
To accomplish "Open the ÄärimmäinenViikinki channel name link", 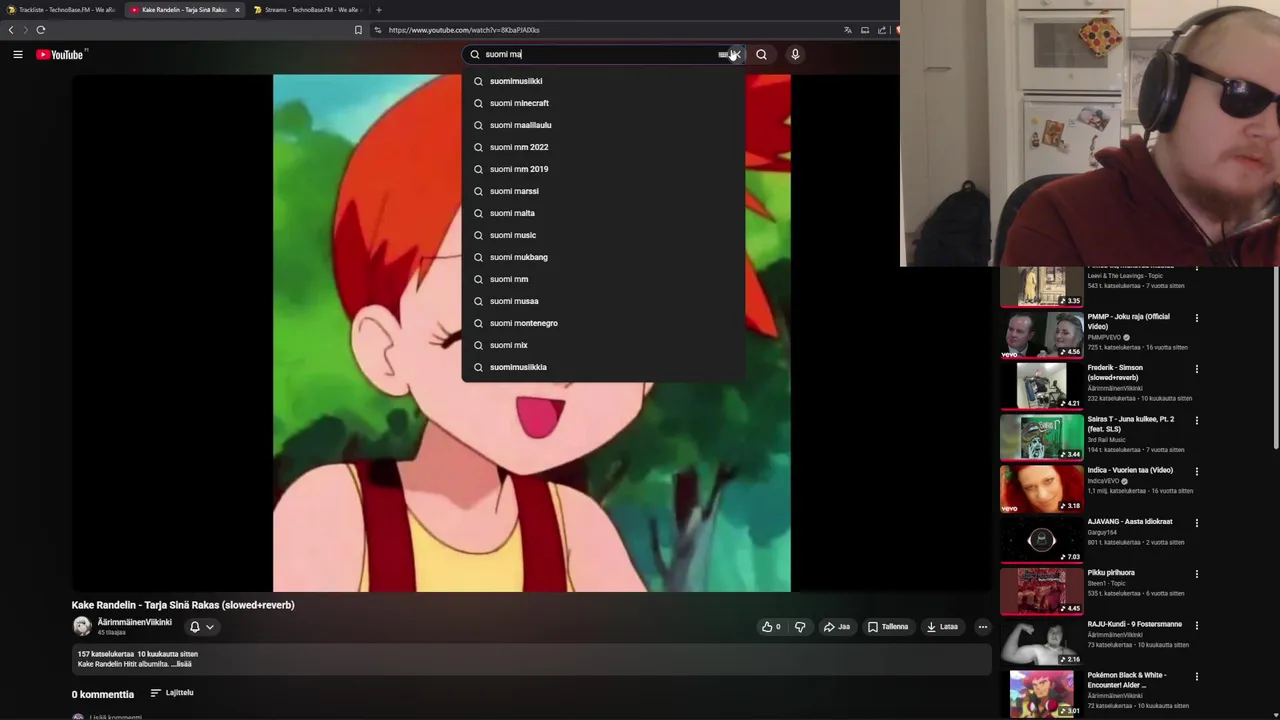I will point(134,622).
